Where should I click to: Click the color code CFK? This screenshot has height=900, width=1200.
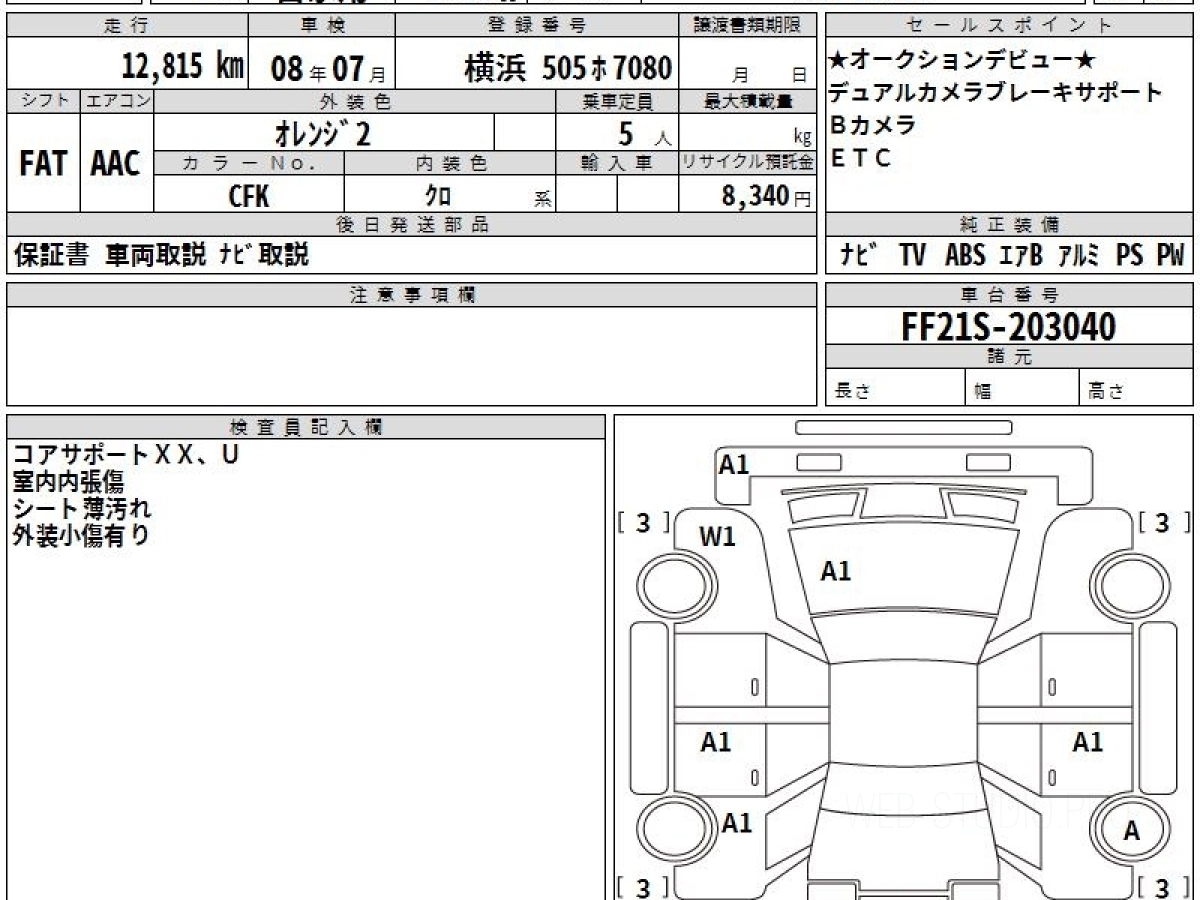point(249,196)
